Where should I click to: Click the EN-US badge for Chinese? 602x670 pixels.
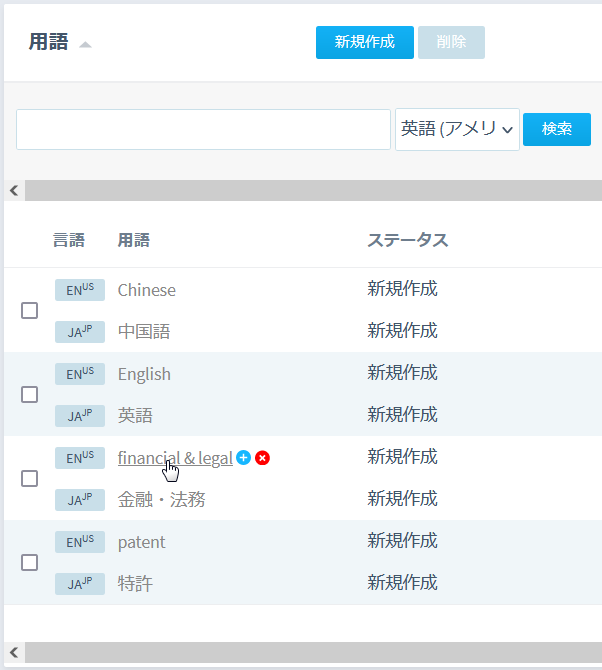pyautogui.click(x=80, y=290)
